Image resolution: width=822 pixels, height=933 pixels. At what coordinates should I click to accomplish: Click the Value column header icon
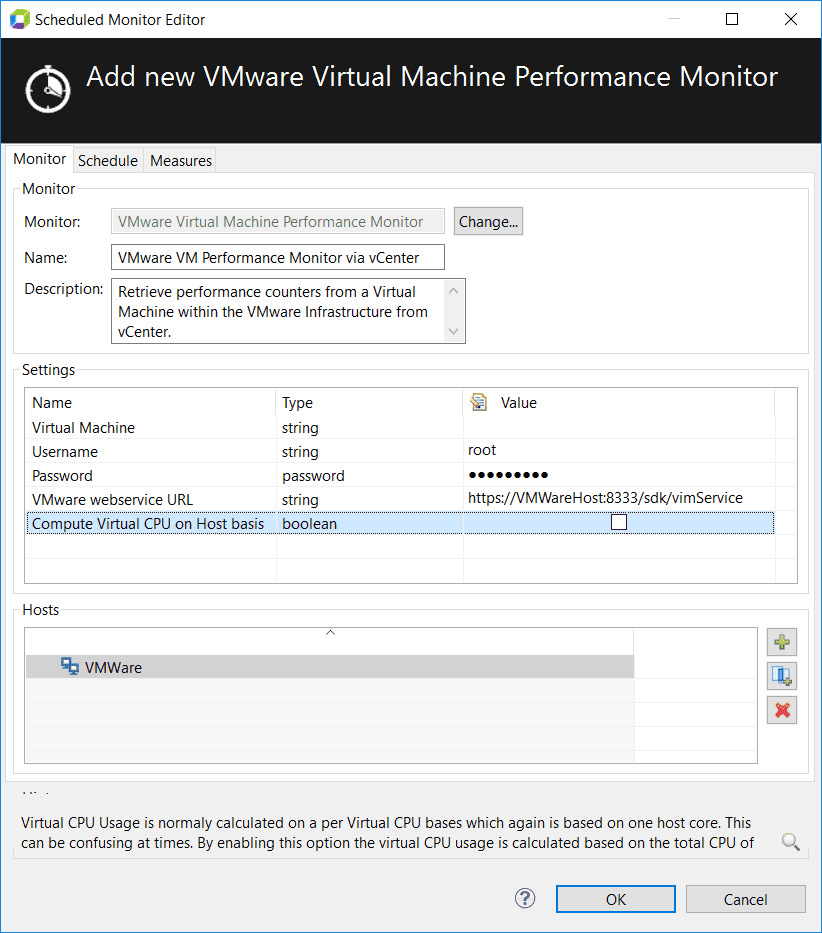[479, 402]
